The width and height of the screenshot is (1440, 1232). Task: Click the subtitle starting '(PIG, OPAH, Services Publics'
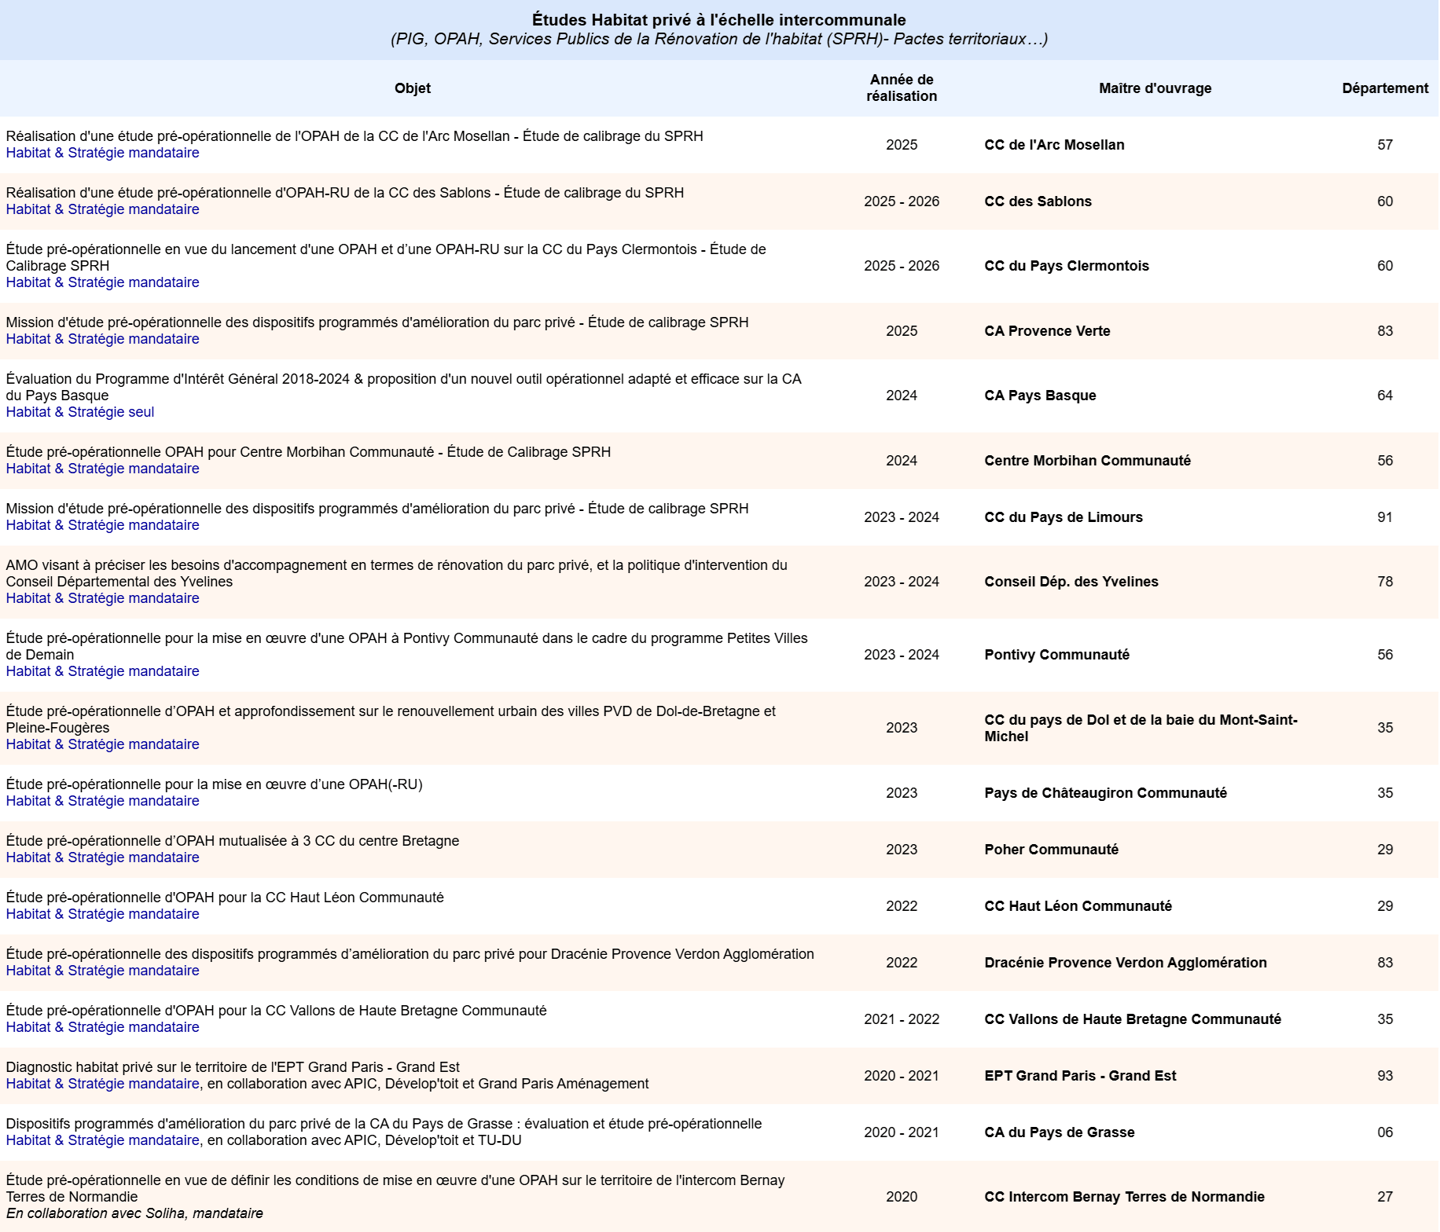[x=719, y=39]
